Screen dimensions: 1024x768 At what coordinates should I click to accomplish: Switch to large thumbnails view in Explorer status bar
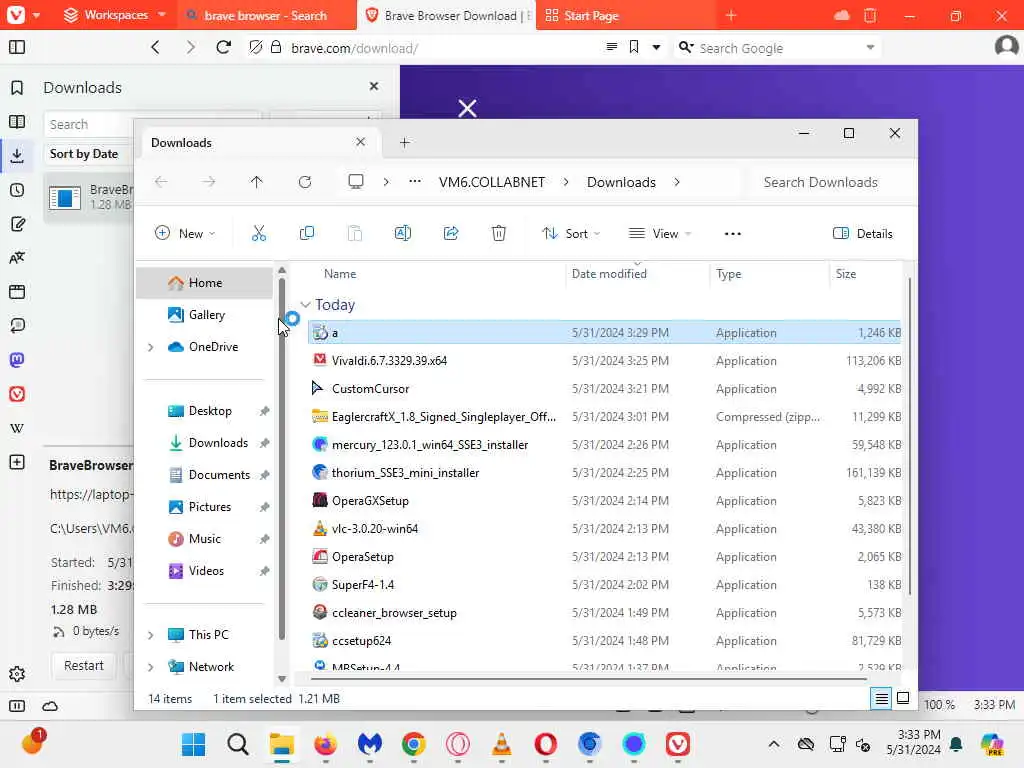point(903,699)
